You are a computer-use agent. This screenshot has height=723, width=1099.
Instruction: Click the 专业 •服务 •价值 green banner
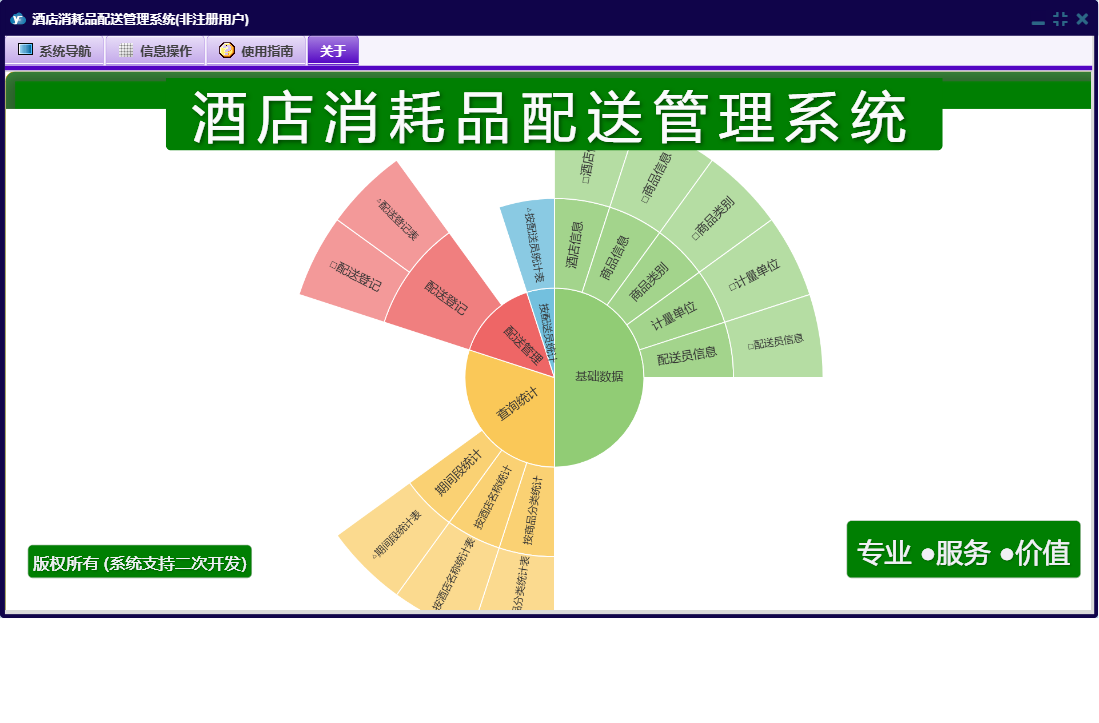coord(963,549)
